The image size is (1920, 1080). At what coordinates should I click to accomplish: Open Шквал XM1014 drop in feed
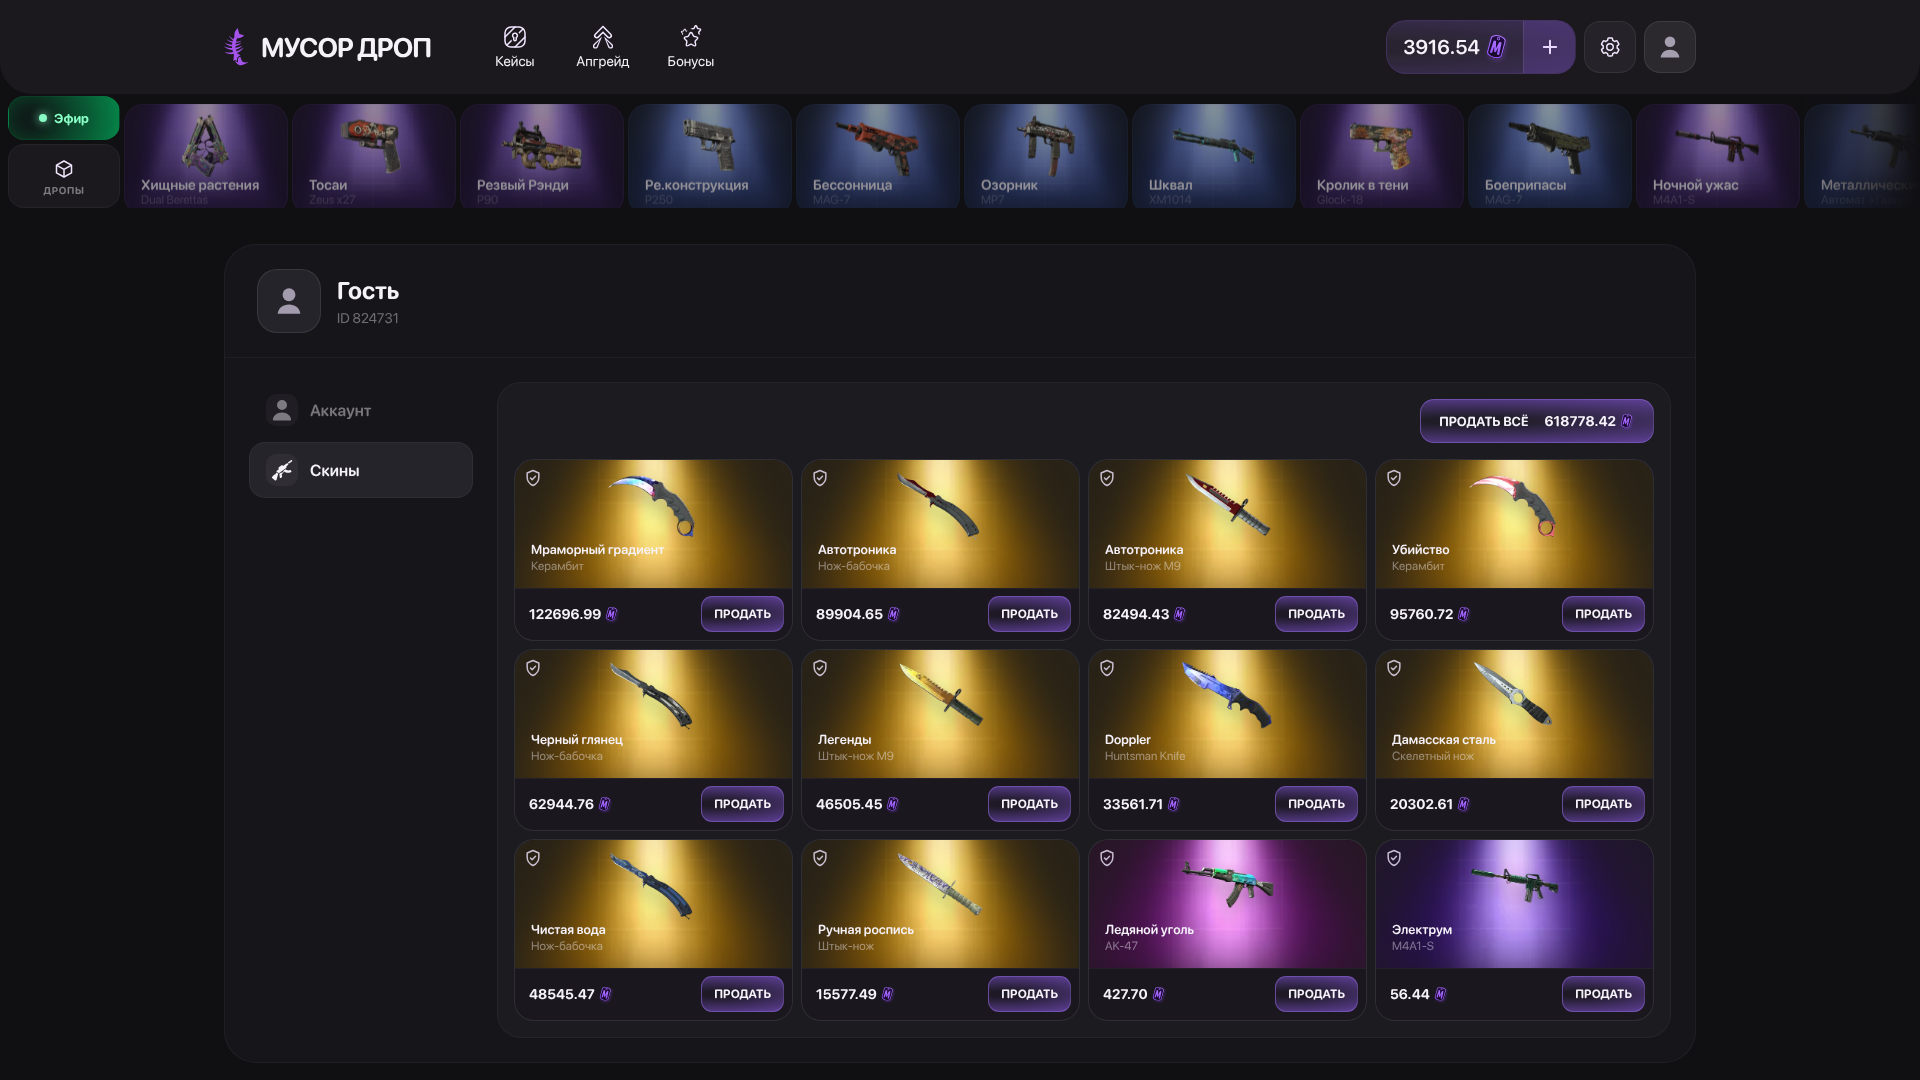click(1214, 156)
